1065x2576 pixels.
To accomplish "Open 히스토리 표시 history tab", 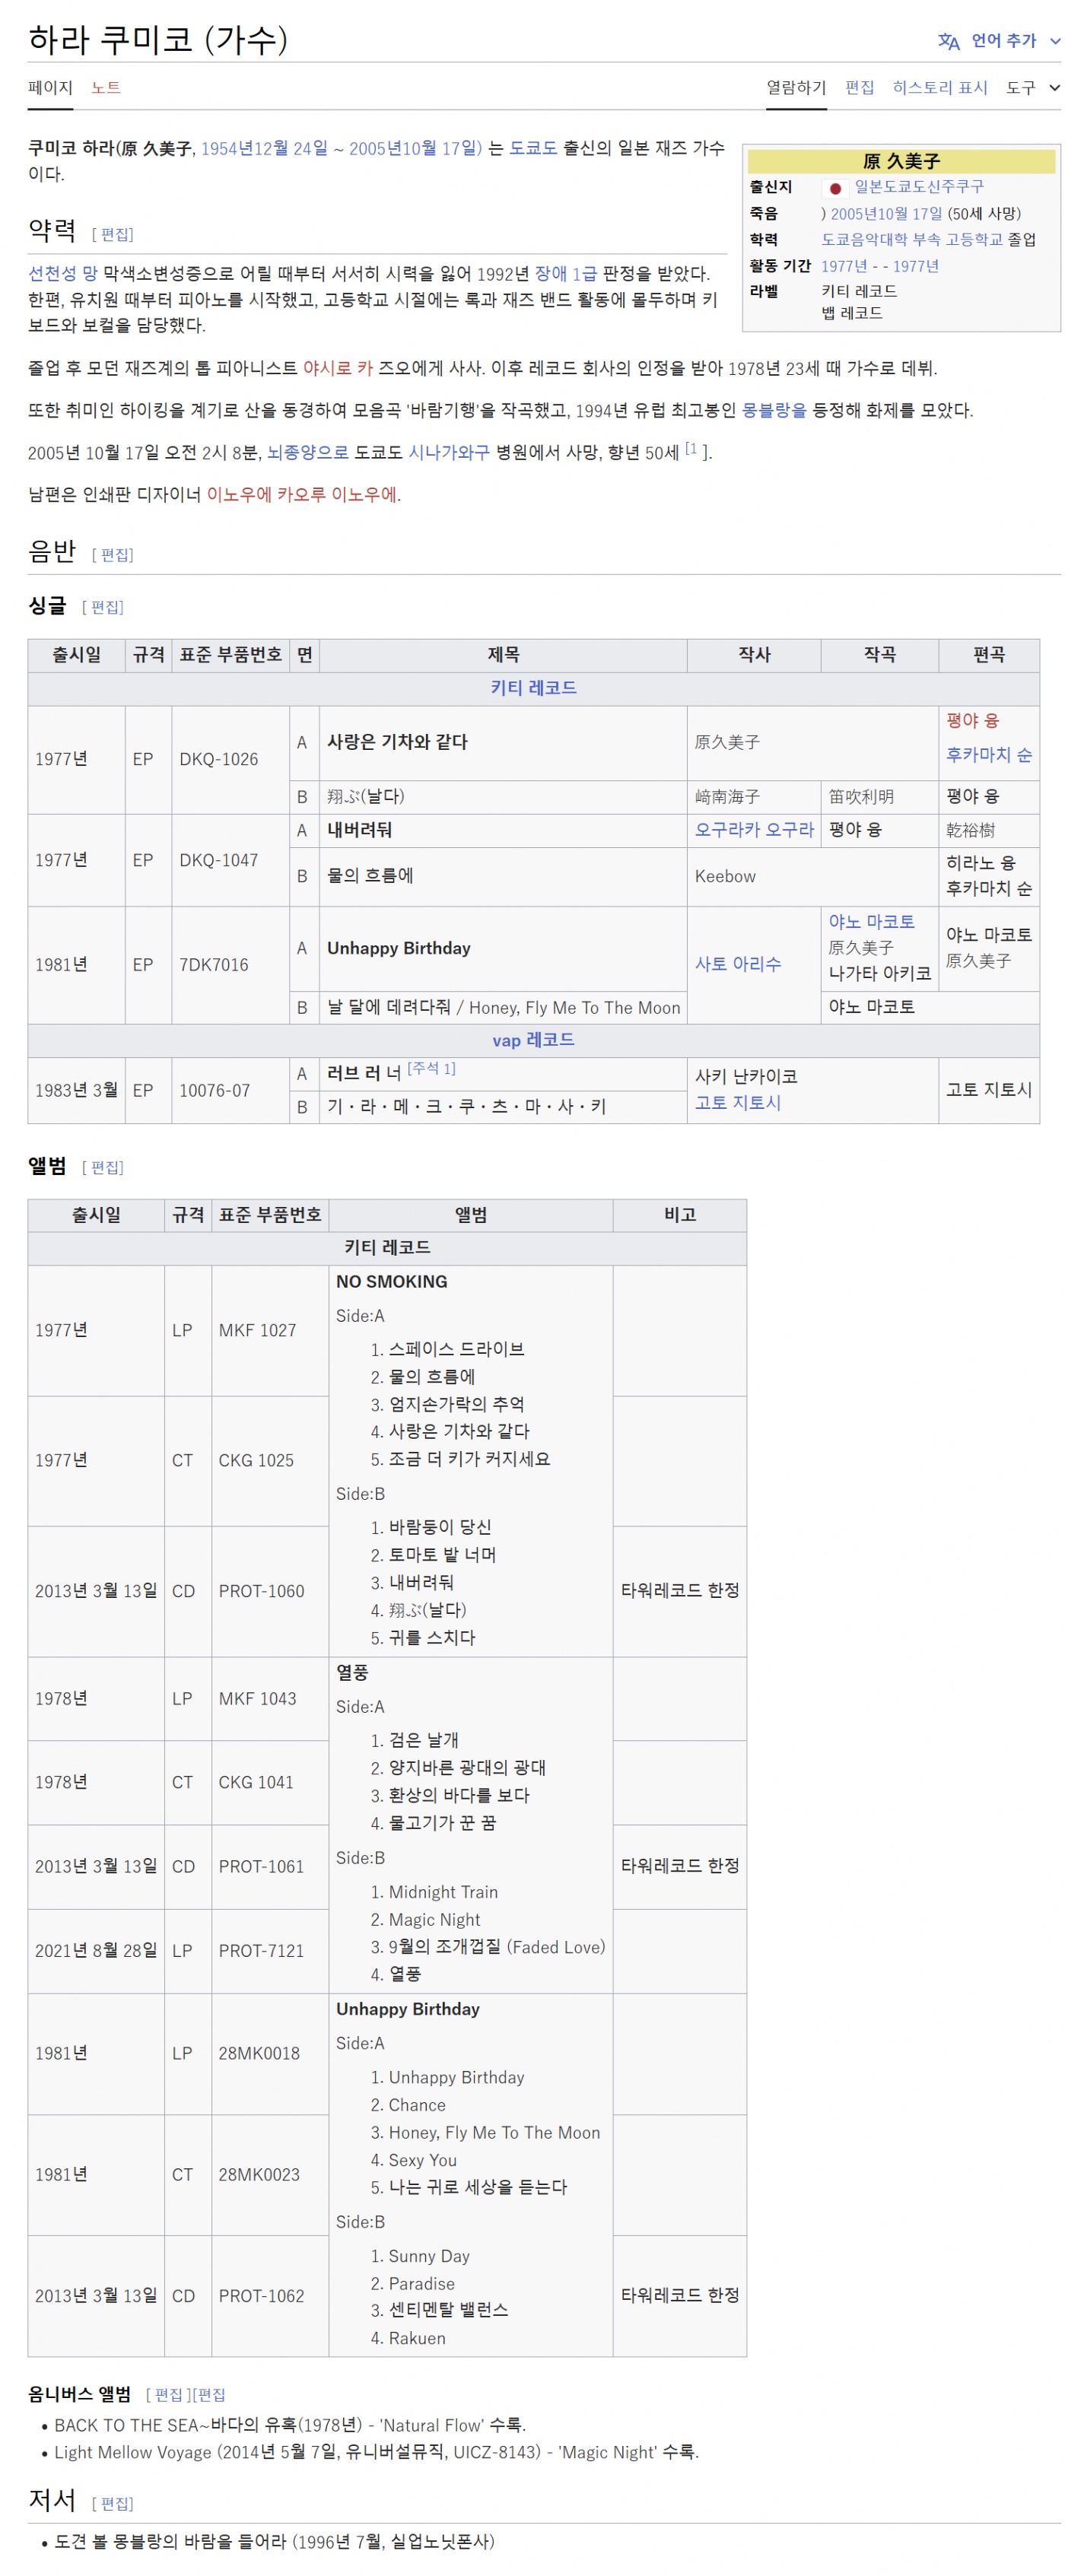I will [x=939, y=88].
